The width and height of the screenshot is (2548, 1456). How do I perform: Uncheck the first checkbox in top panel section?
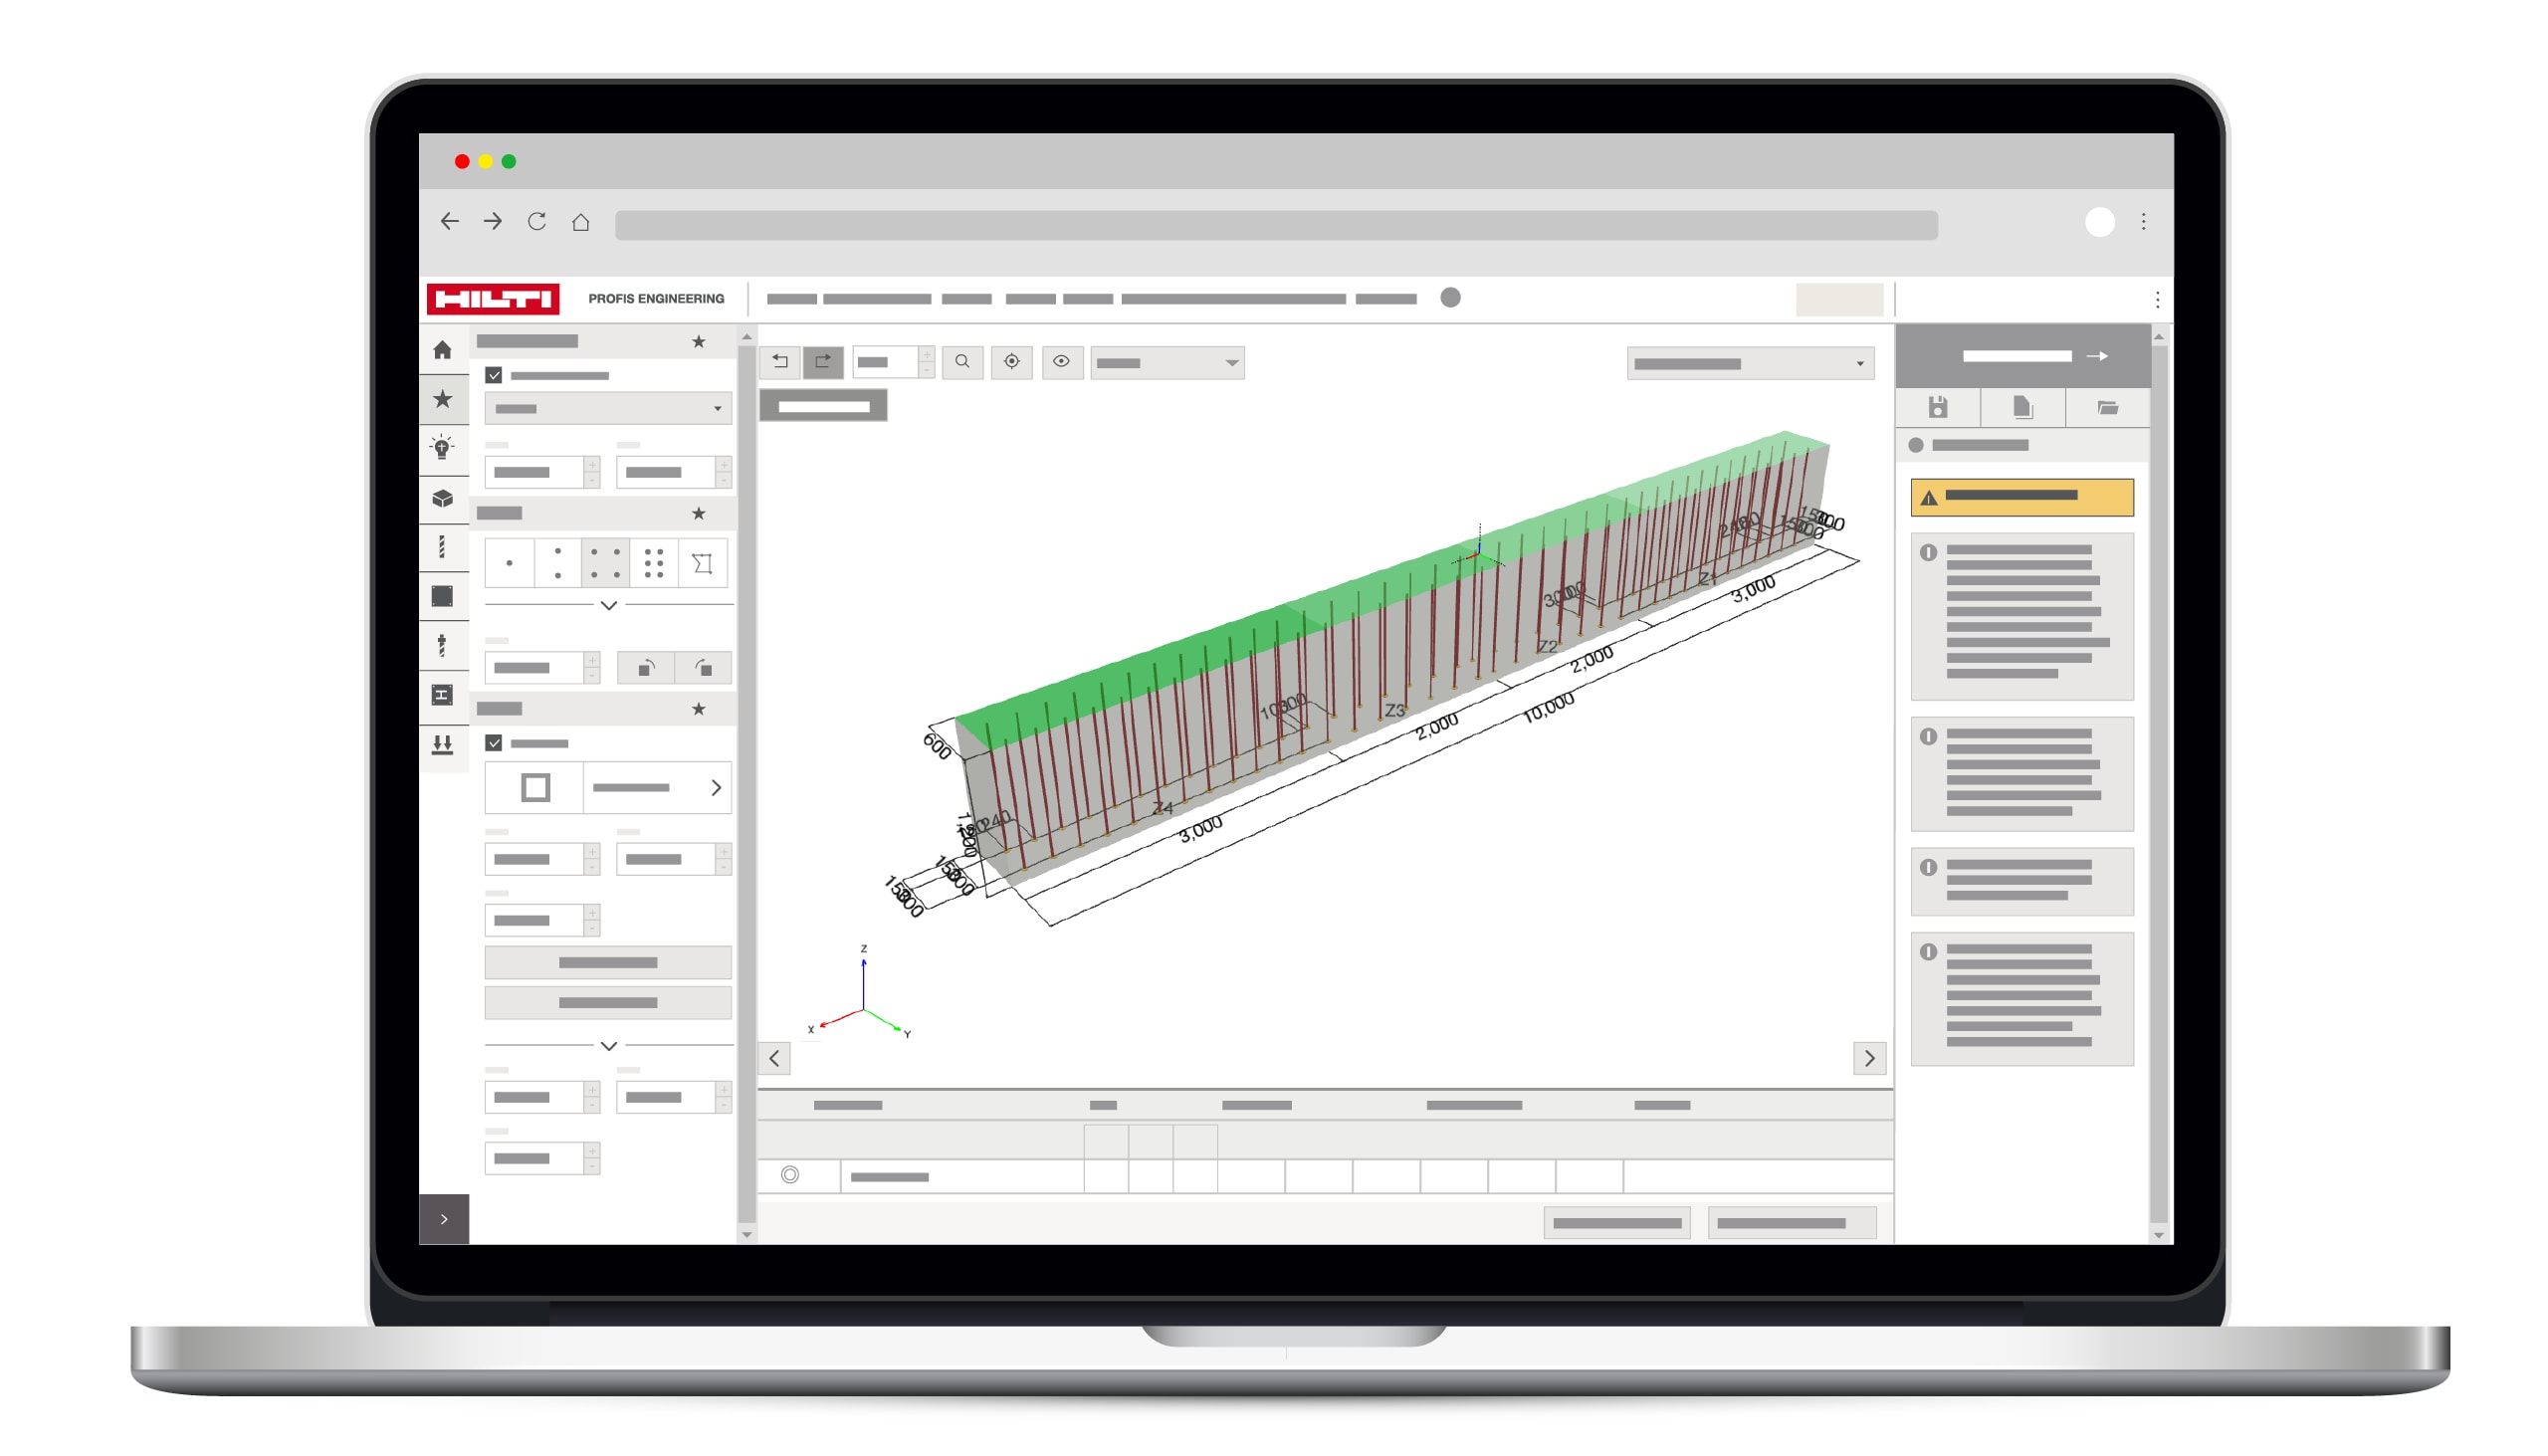tap(495, 376)
